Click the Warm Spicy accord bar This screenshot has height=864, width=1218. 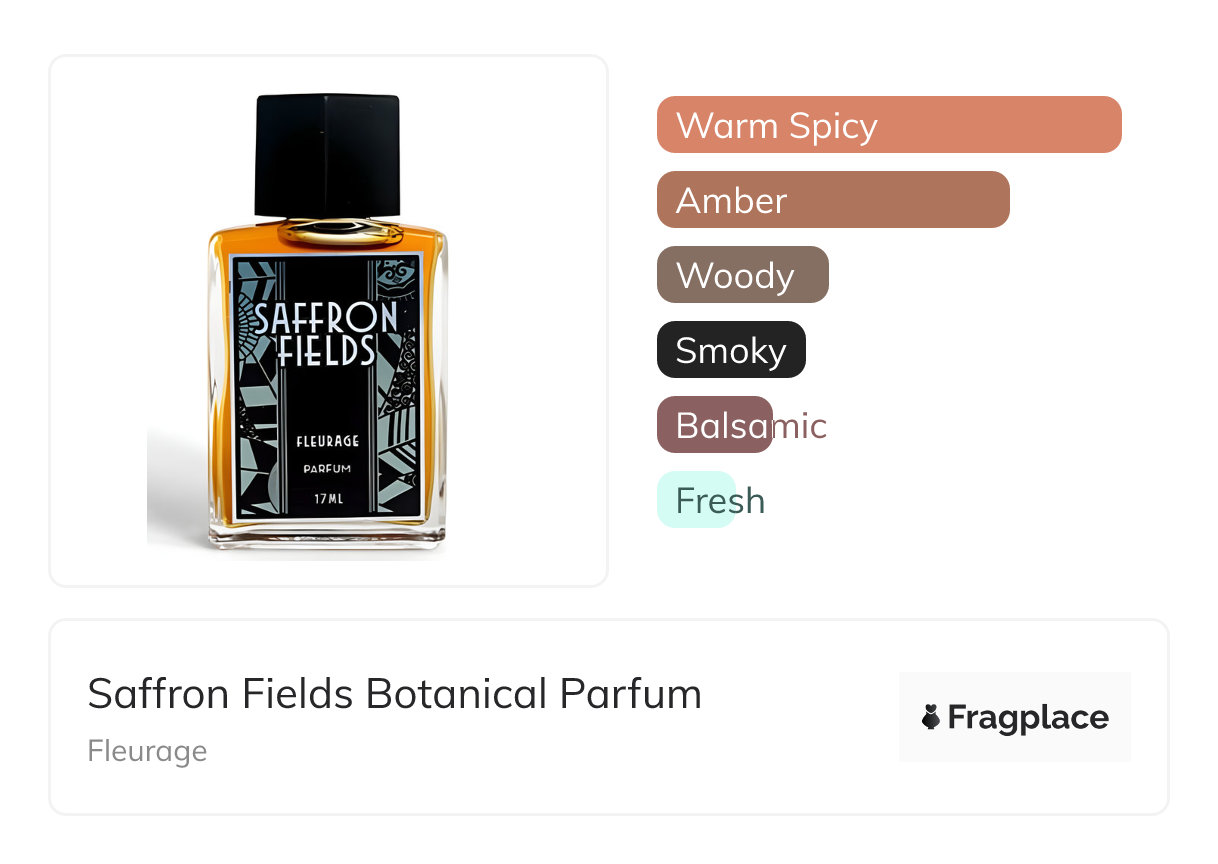[x=888, y=125]
